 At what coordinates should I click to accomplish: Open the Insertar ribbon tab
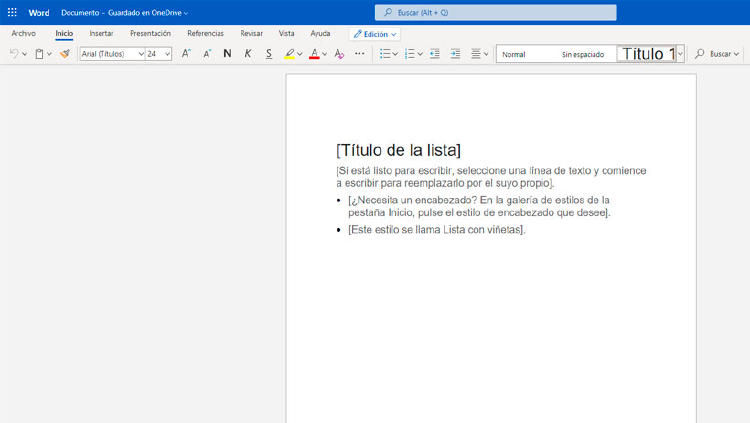[x=101, y=33]
